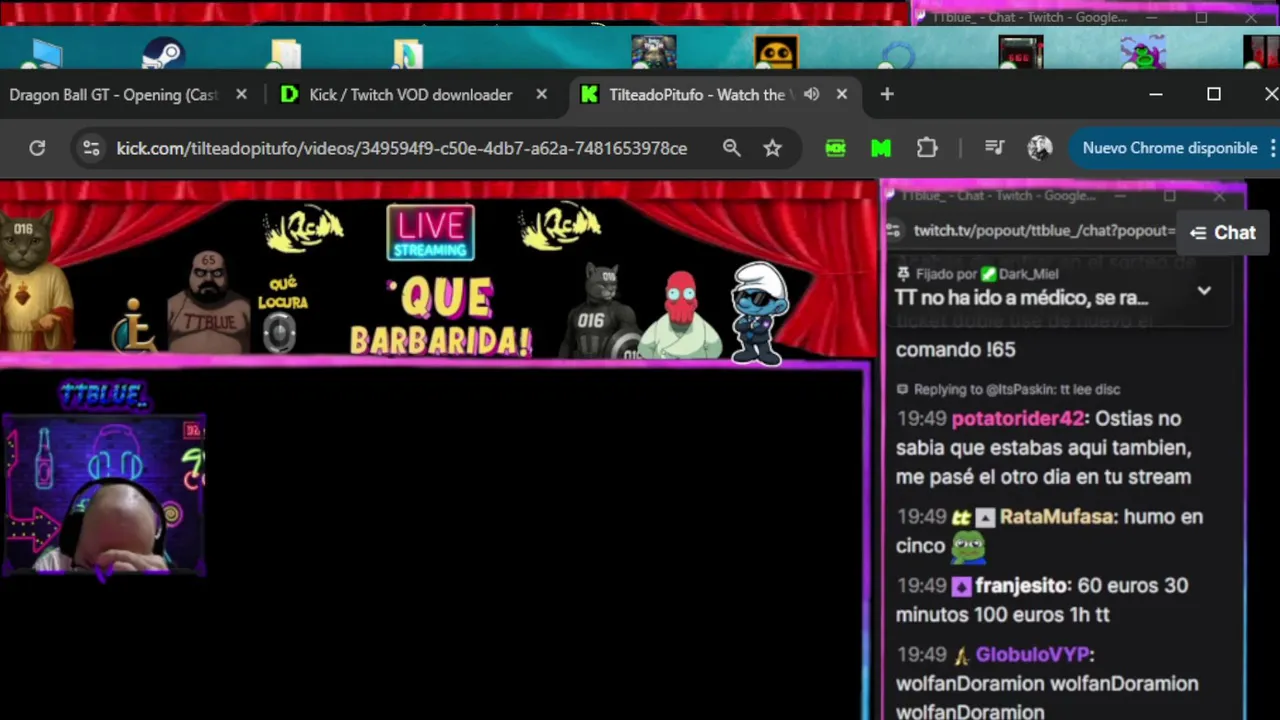The height and width of the screenshot is (720, 1280).
Task: Click the RataMufasa username in chat
Action: (x=1056, y=517)
